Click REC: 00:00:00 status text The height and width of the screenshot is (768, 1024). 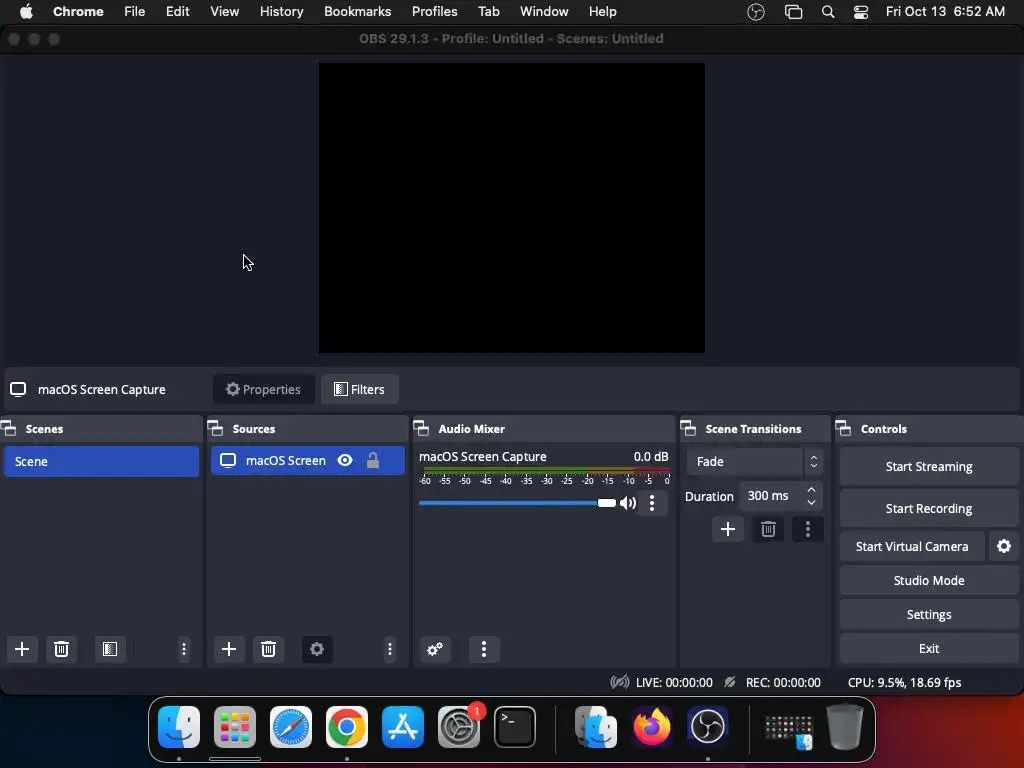783,682
